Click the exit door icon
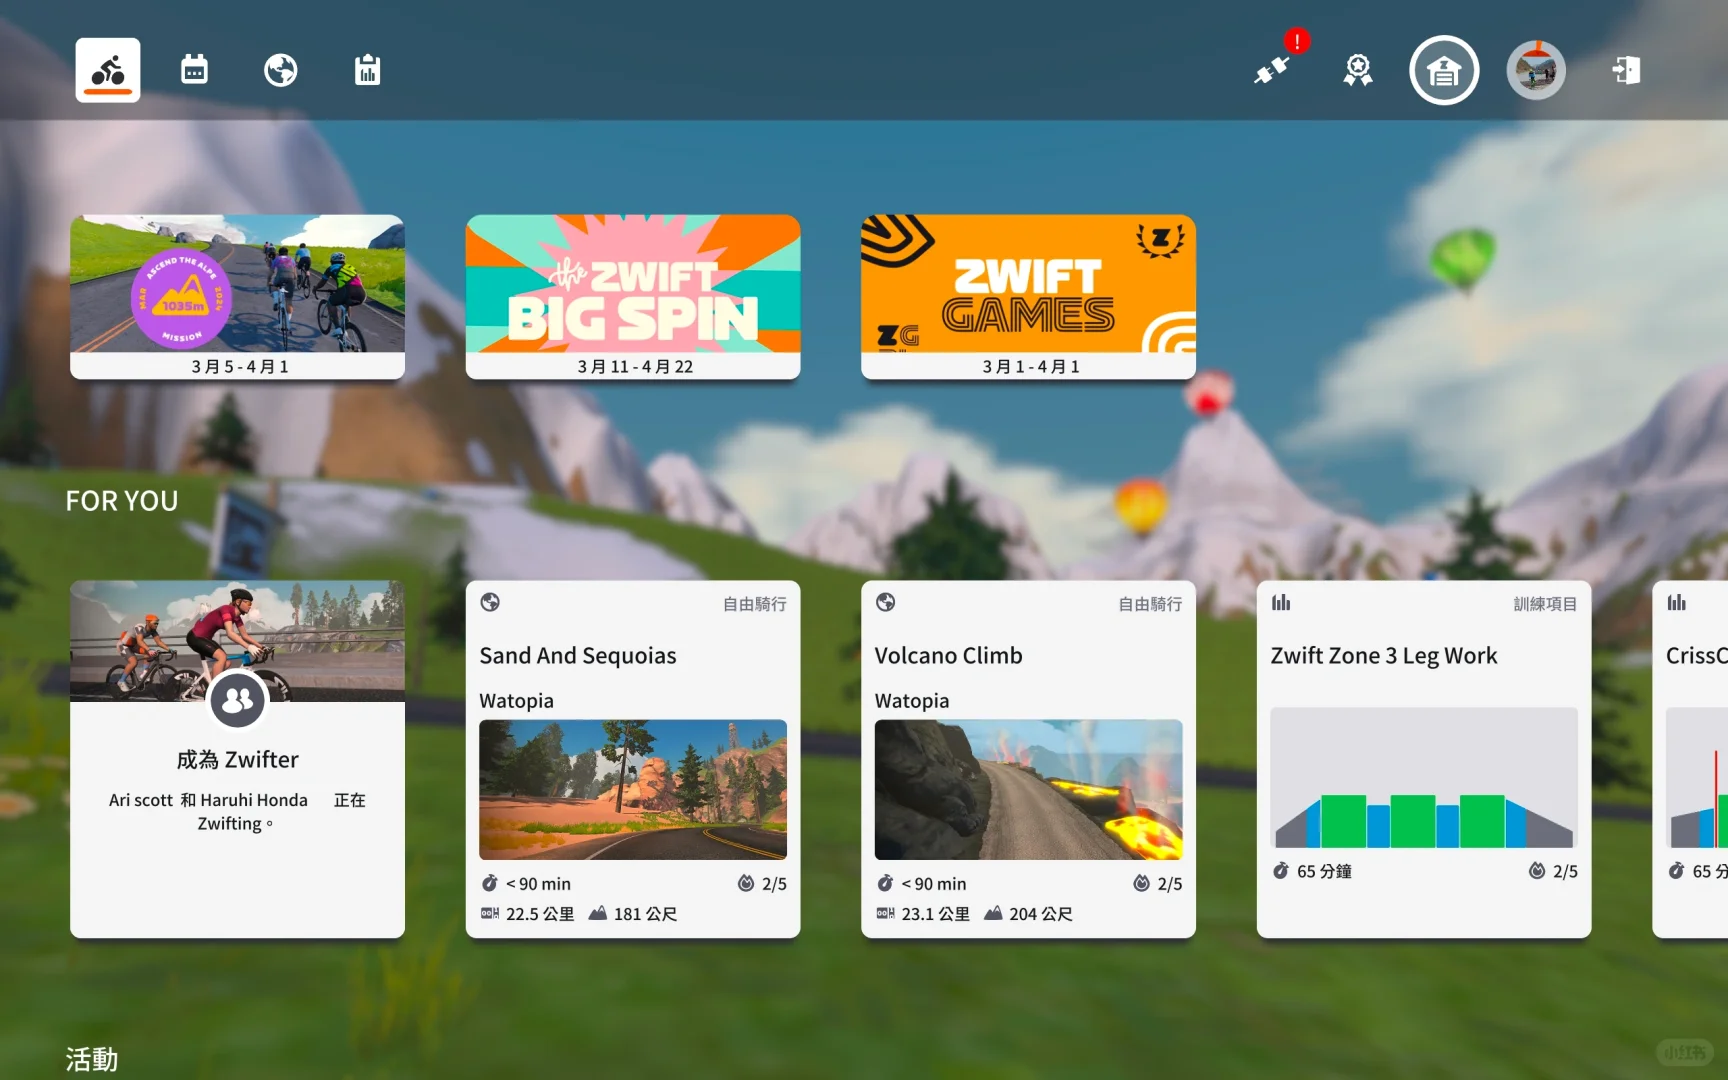The width and height of the screenshot is (1728, 1080). pyautogui.click(x=1626, y=70)
